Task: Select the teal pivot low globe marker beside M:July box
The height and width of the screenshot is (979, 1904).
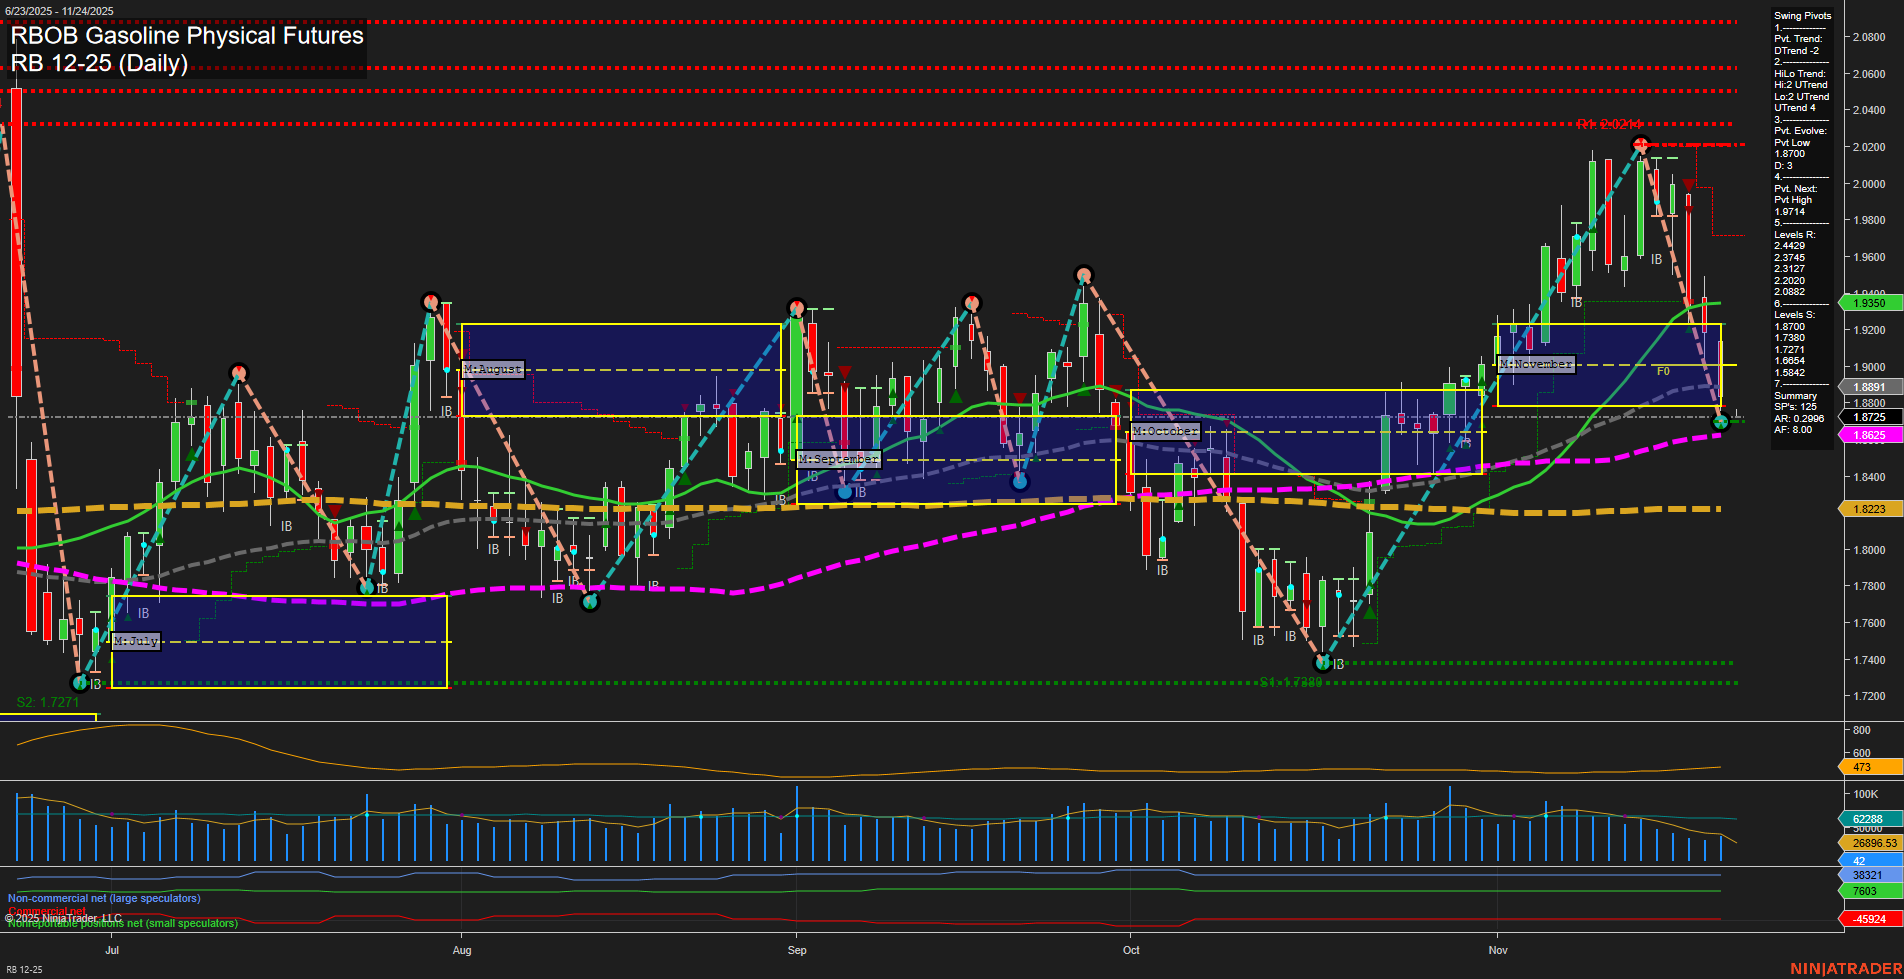Action: click(x=79, y=684)
